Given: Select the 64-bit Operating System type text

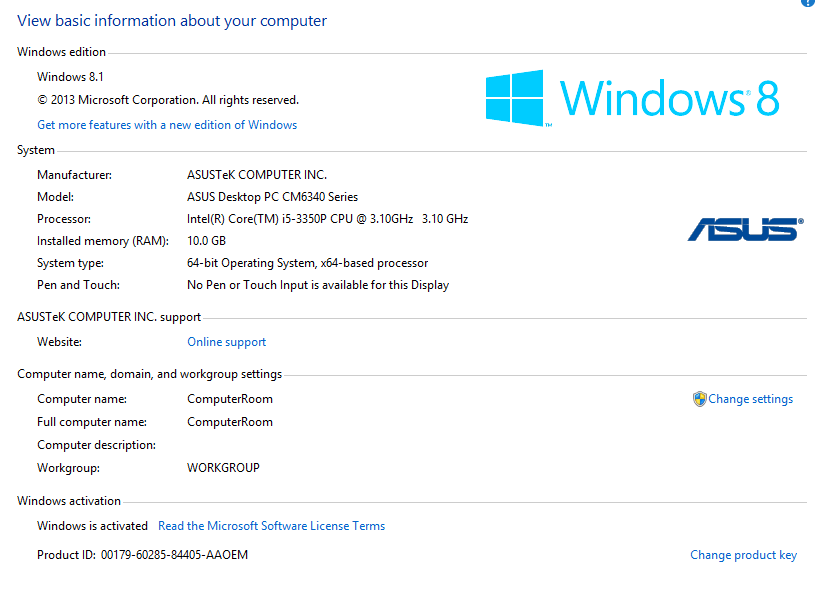Looking at the screenshot, I should point(308,263).
